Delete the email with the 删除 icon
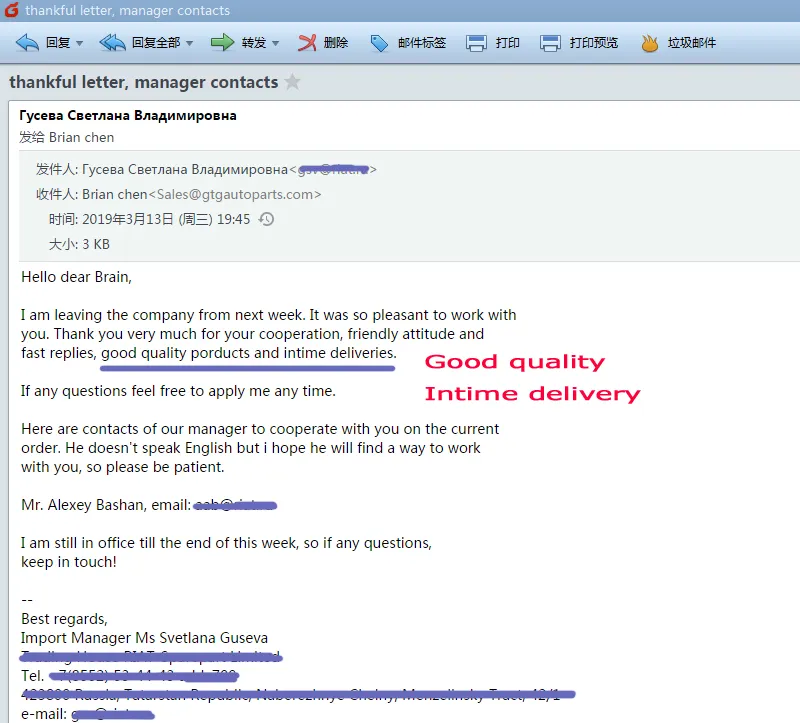 [308, 43]
